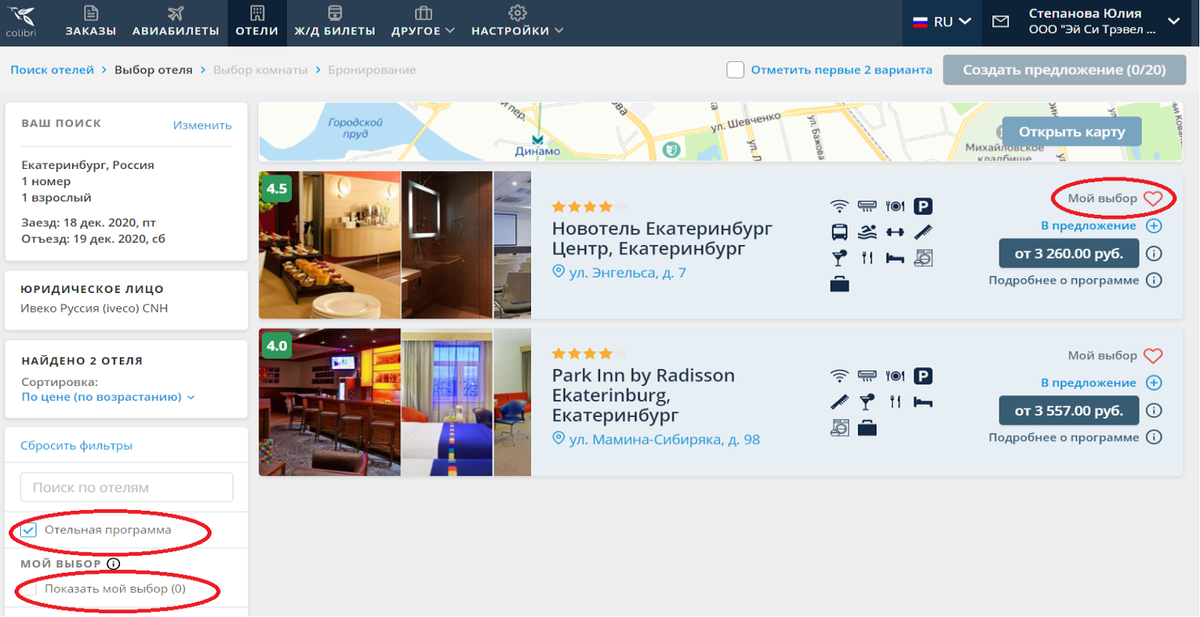Viewport: 1200px width, 617px height.
Task: Click Novotel shuttle bus icon
Action: [x=840, y=232]
